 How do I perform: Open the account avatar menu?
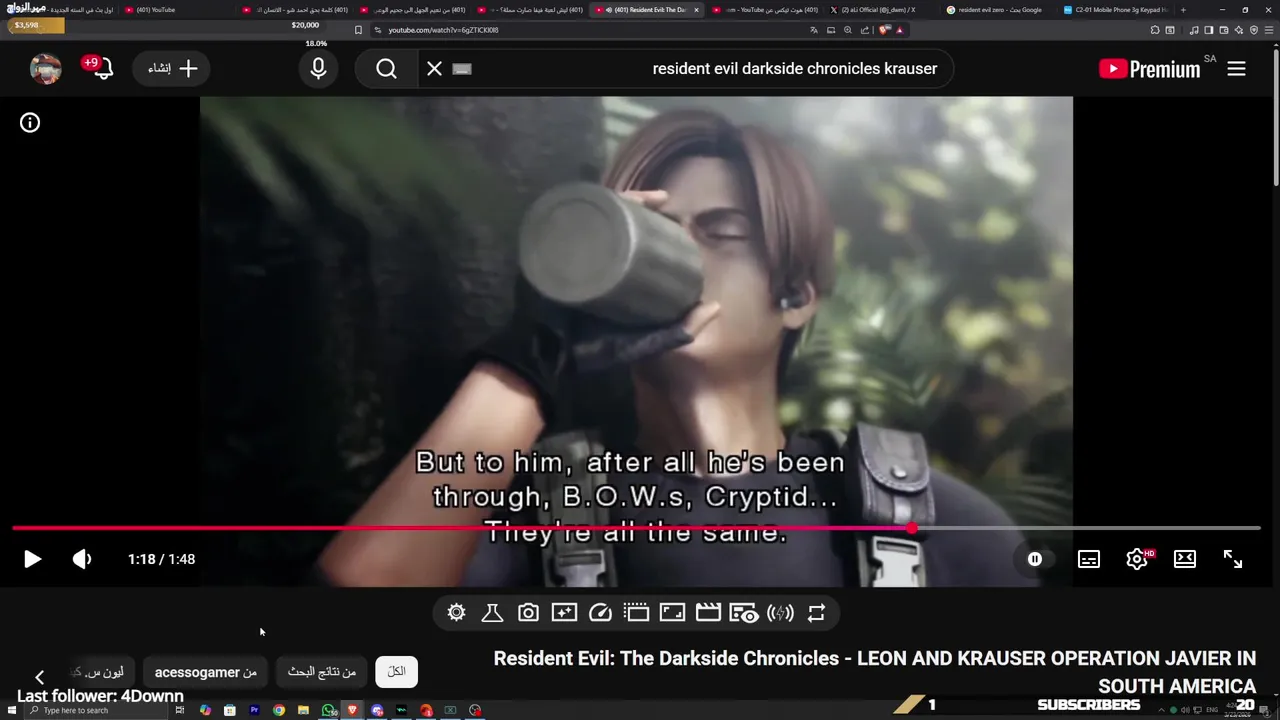pyautogui.click(x=46, y=69)
